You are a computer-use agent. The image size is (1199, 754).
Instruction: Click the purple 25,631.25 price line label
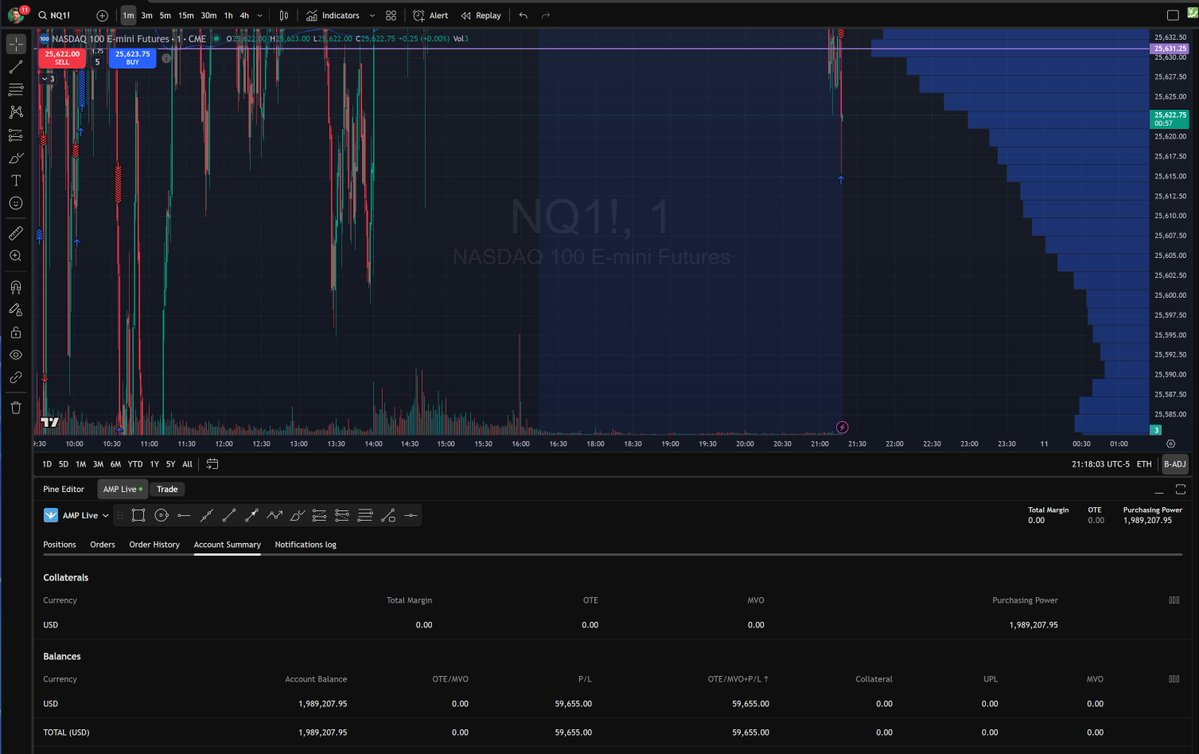click(x=1170, y=48)
